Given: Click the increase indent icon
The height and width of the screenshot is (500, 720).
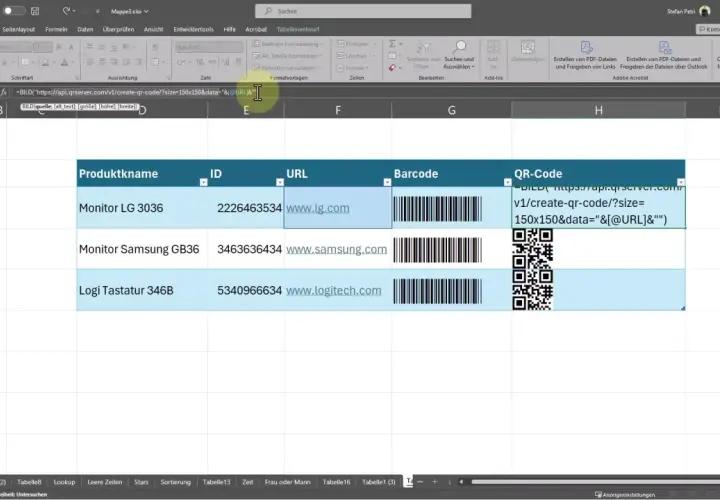Looking at the screenshot, I should (138, 62).
